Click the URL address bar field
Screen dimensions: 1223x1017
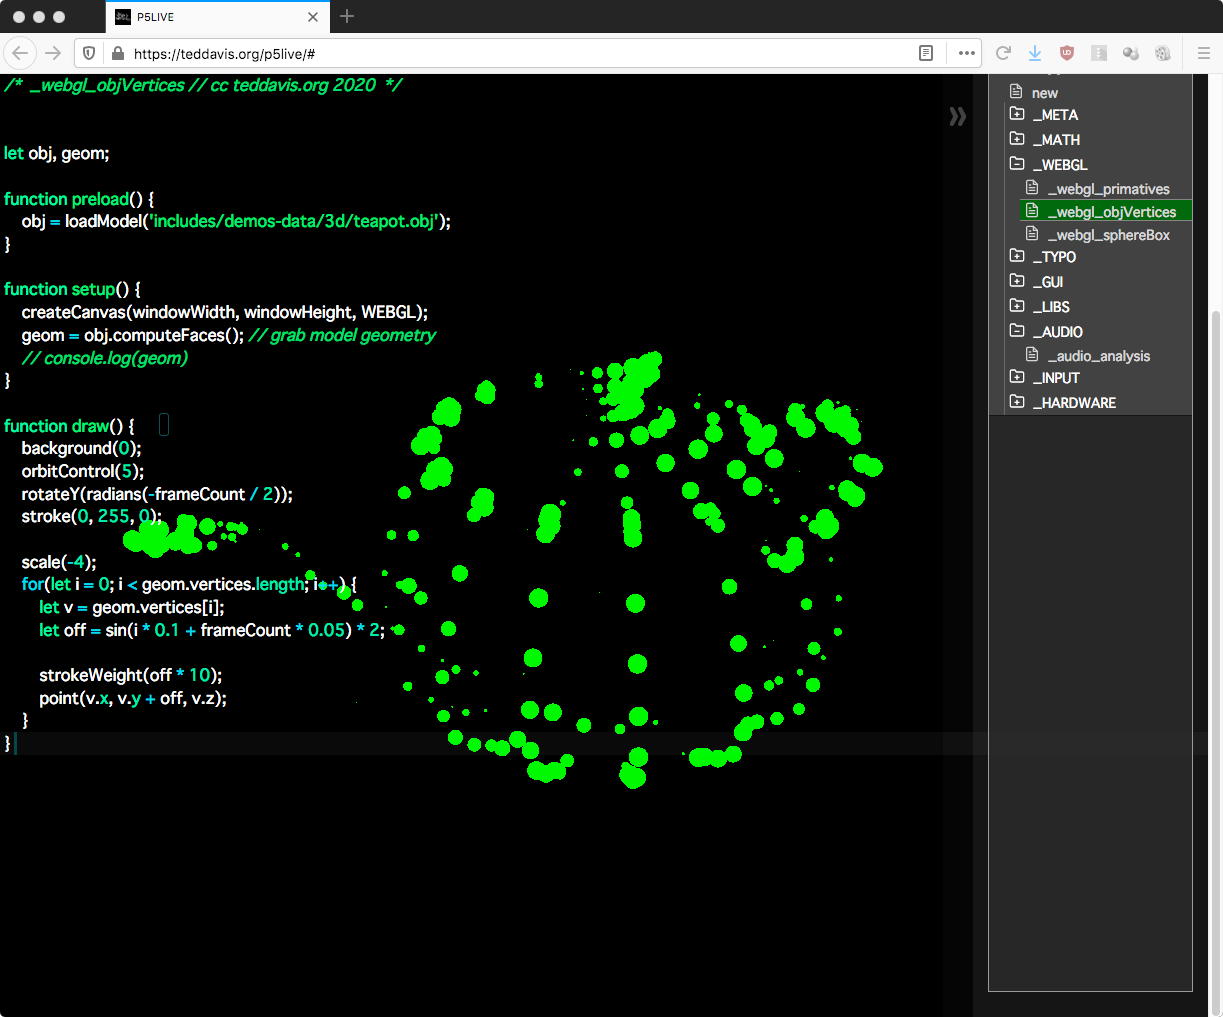[x=500, y=53]
